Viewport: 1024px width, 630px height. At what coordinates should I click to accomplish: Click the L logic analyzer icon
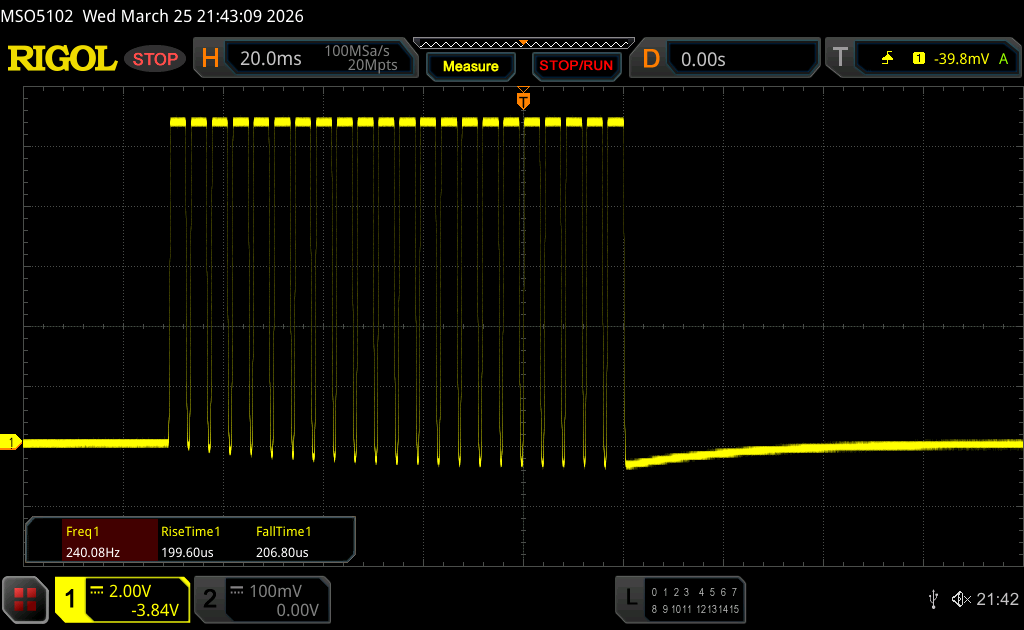(x=630, y=599)
